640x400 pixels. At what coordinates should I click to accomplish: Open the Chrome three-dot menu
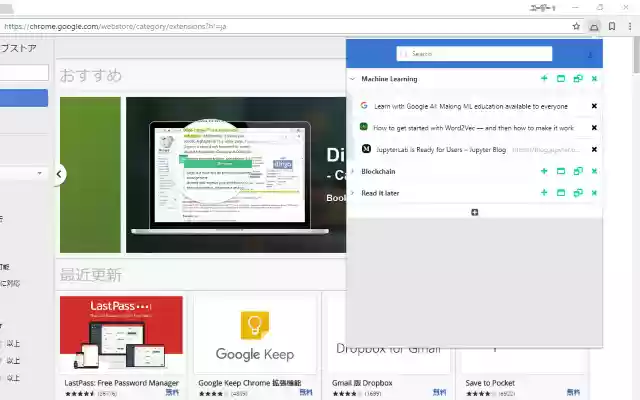point(630,26)
